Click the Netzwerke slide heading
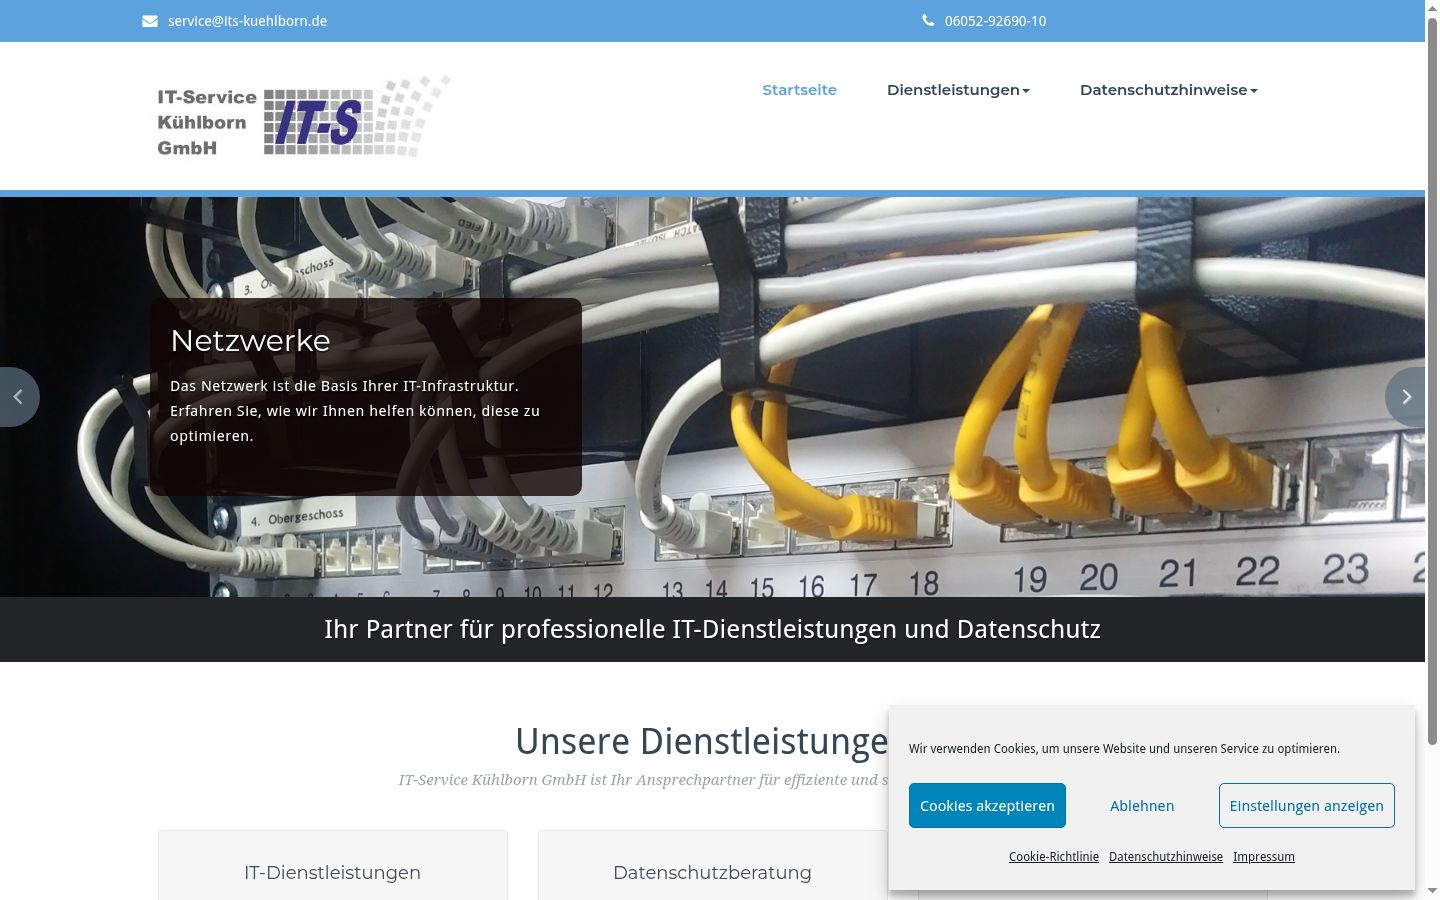1440x900 pixels. (250, 341)
